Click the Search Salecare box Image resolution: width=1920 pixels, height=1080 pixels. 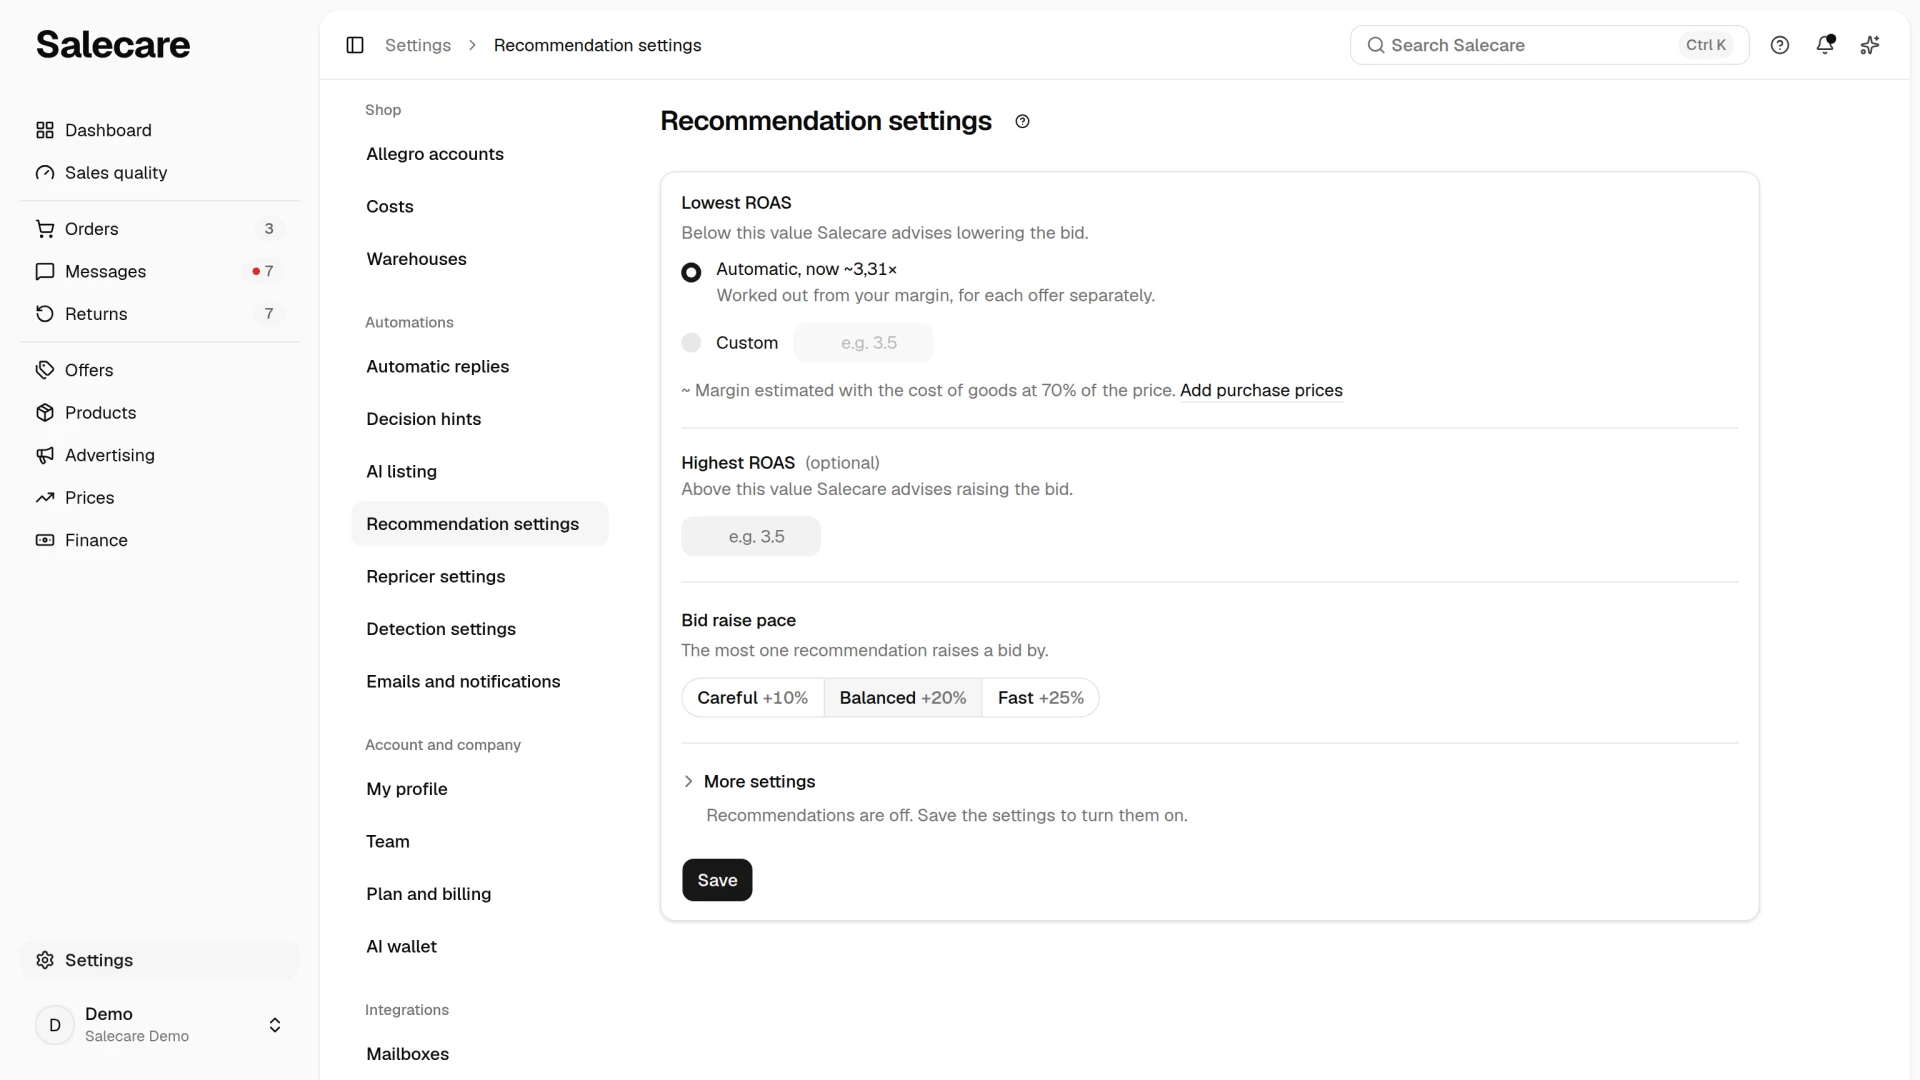[1549, 45]
